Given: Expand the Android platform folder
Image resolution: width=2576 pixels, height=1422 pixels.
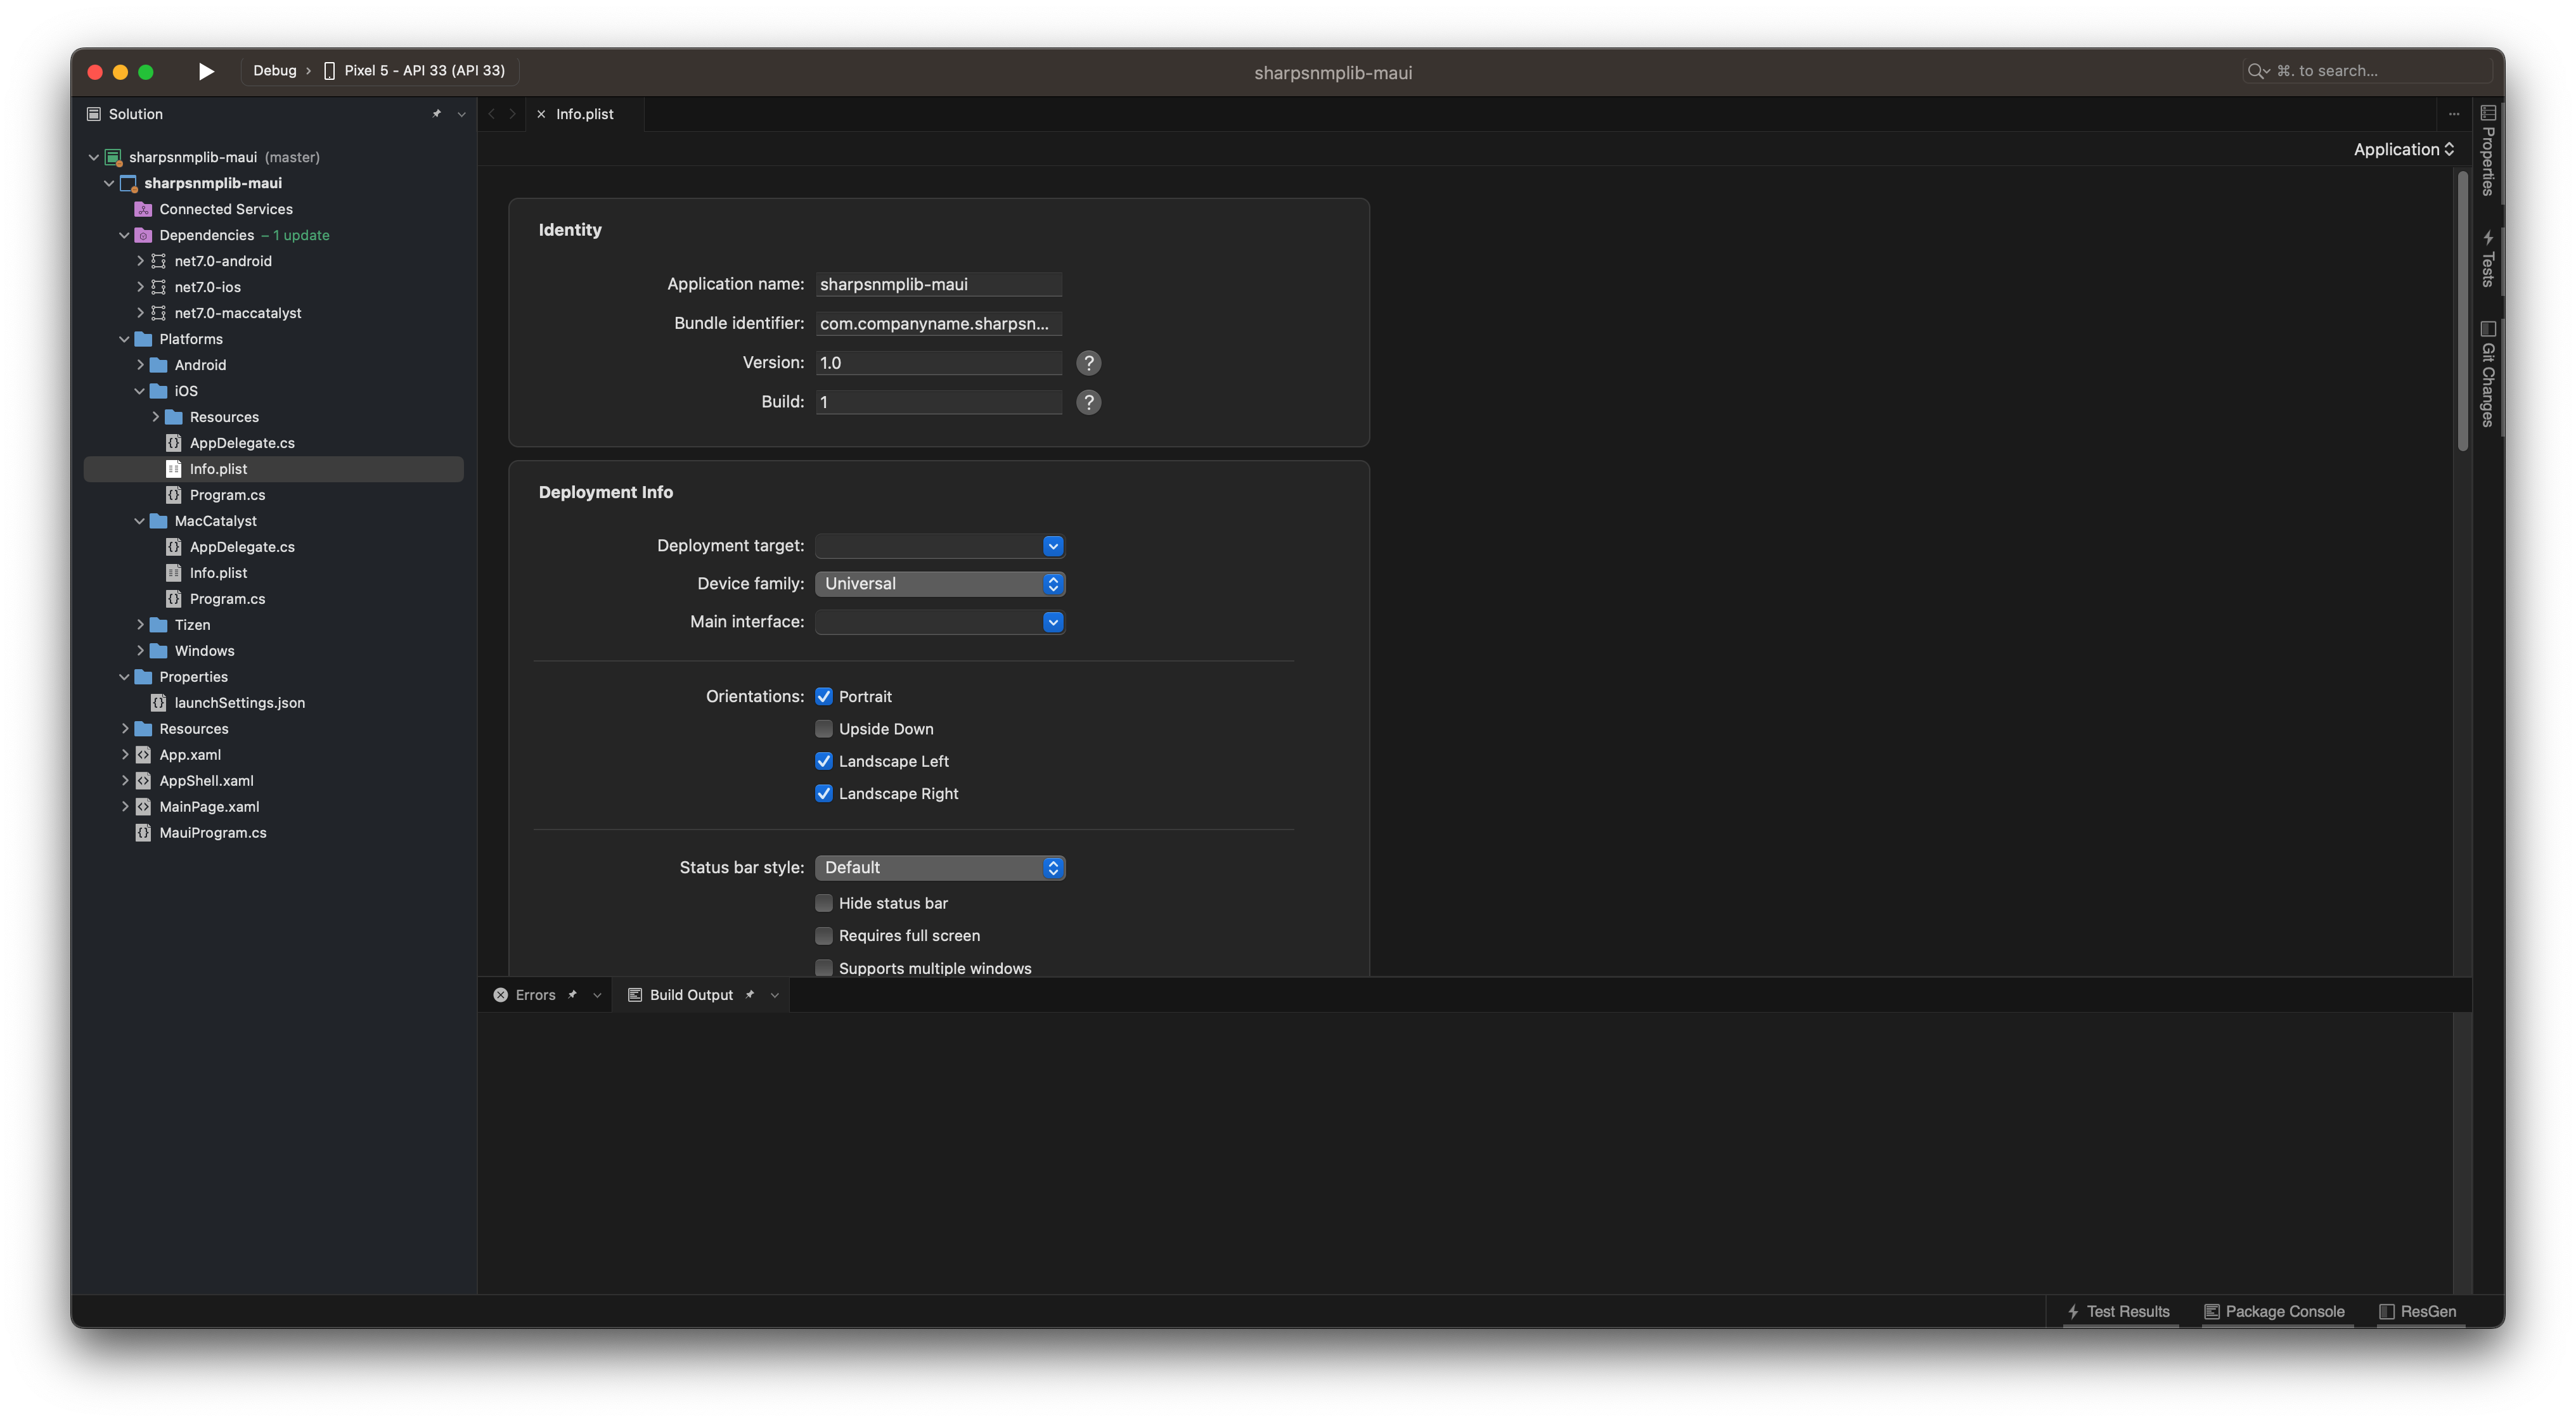Looking at the screenshot, I should point(140,365).
